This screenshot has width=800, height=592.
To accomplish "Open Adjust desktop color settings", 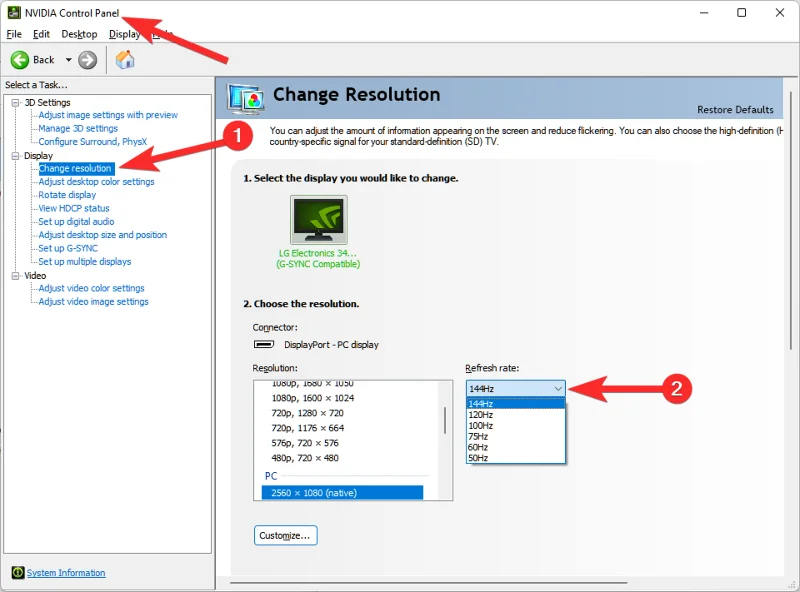I will tap(96, 182).
